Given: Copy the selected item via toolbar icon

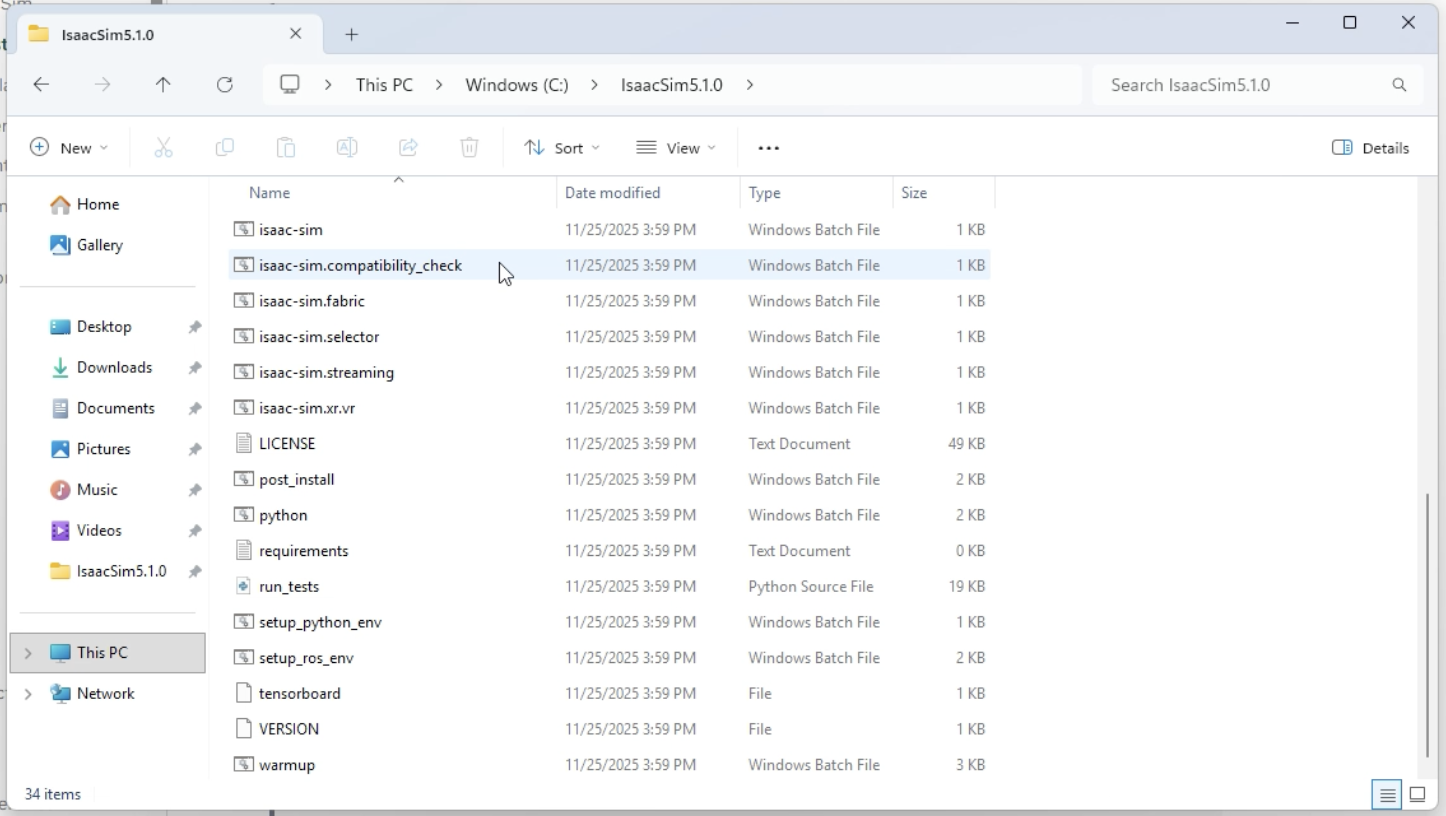Looking at the screenshot, I should tap(224, 147).
